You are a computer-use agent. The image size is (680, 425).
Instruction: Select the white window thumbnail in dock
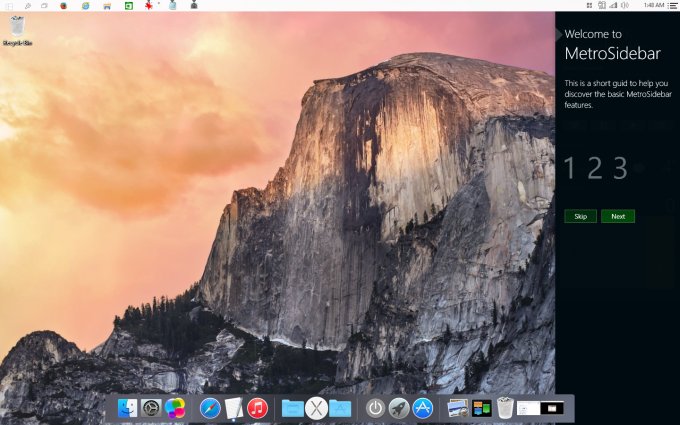(528, 408)
